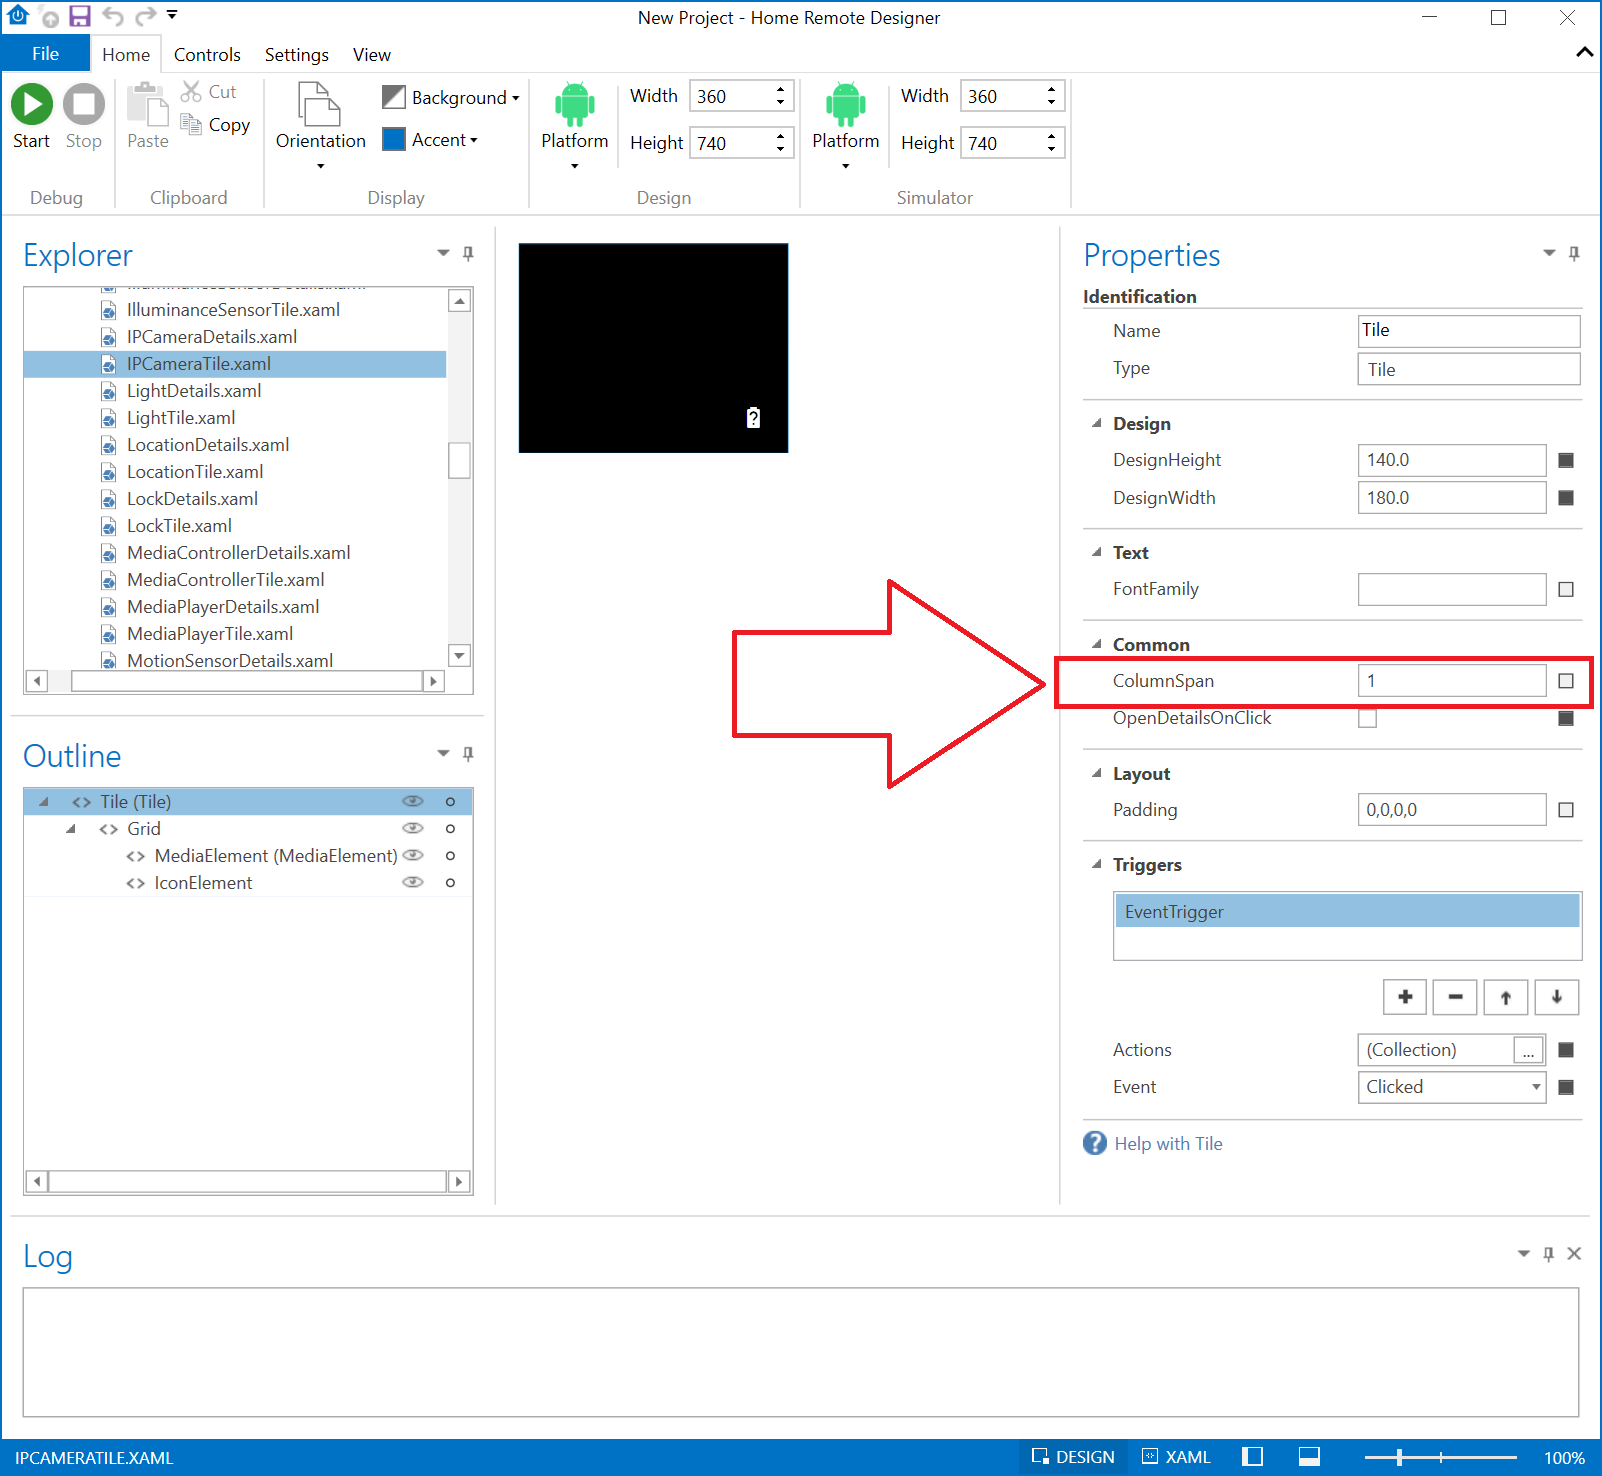Open the File menu
The height and width of the screenshot is (1476, 1602).
point(45,54)
